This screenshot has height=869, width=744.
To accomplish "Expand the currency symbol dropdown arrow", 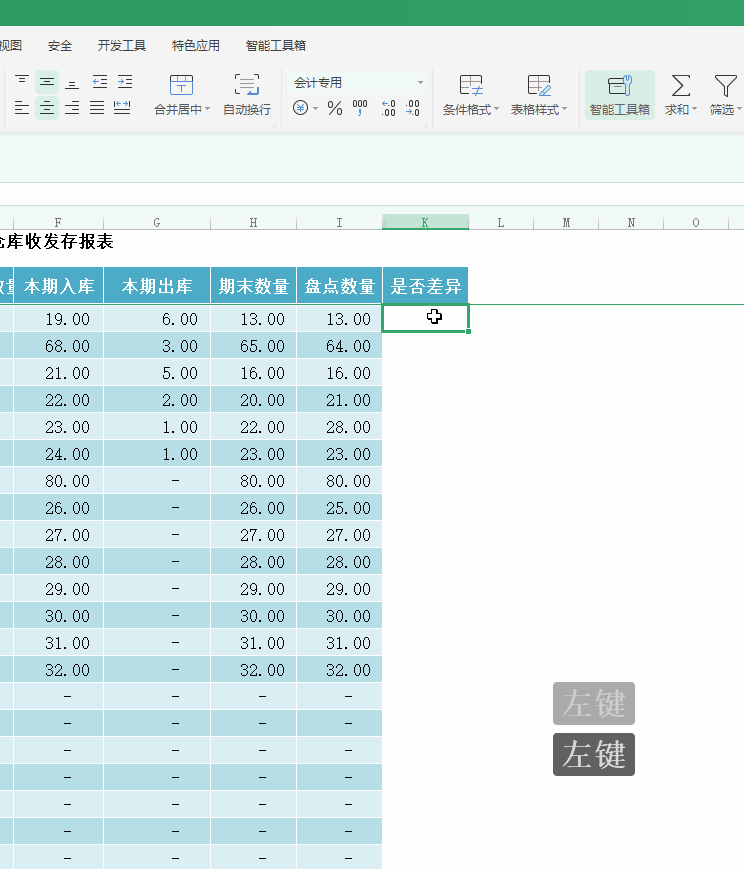I will pos(315,108).
